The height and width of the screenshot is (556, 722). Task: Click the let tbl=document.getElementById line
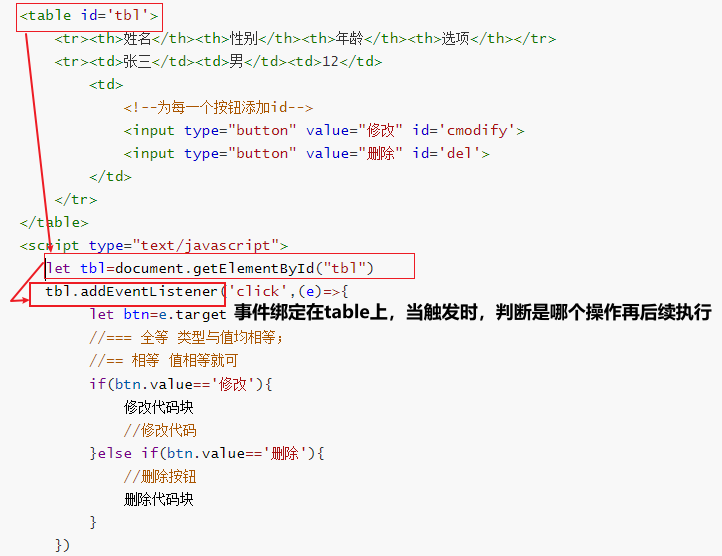(x=210, y=268)
